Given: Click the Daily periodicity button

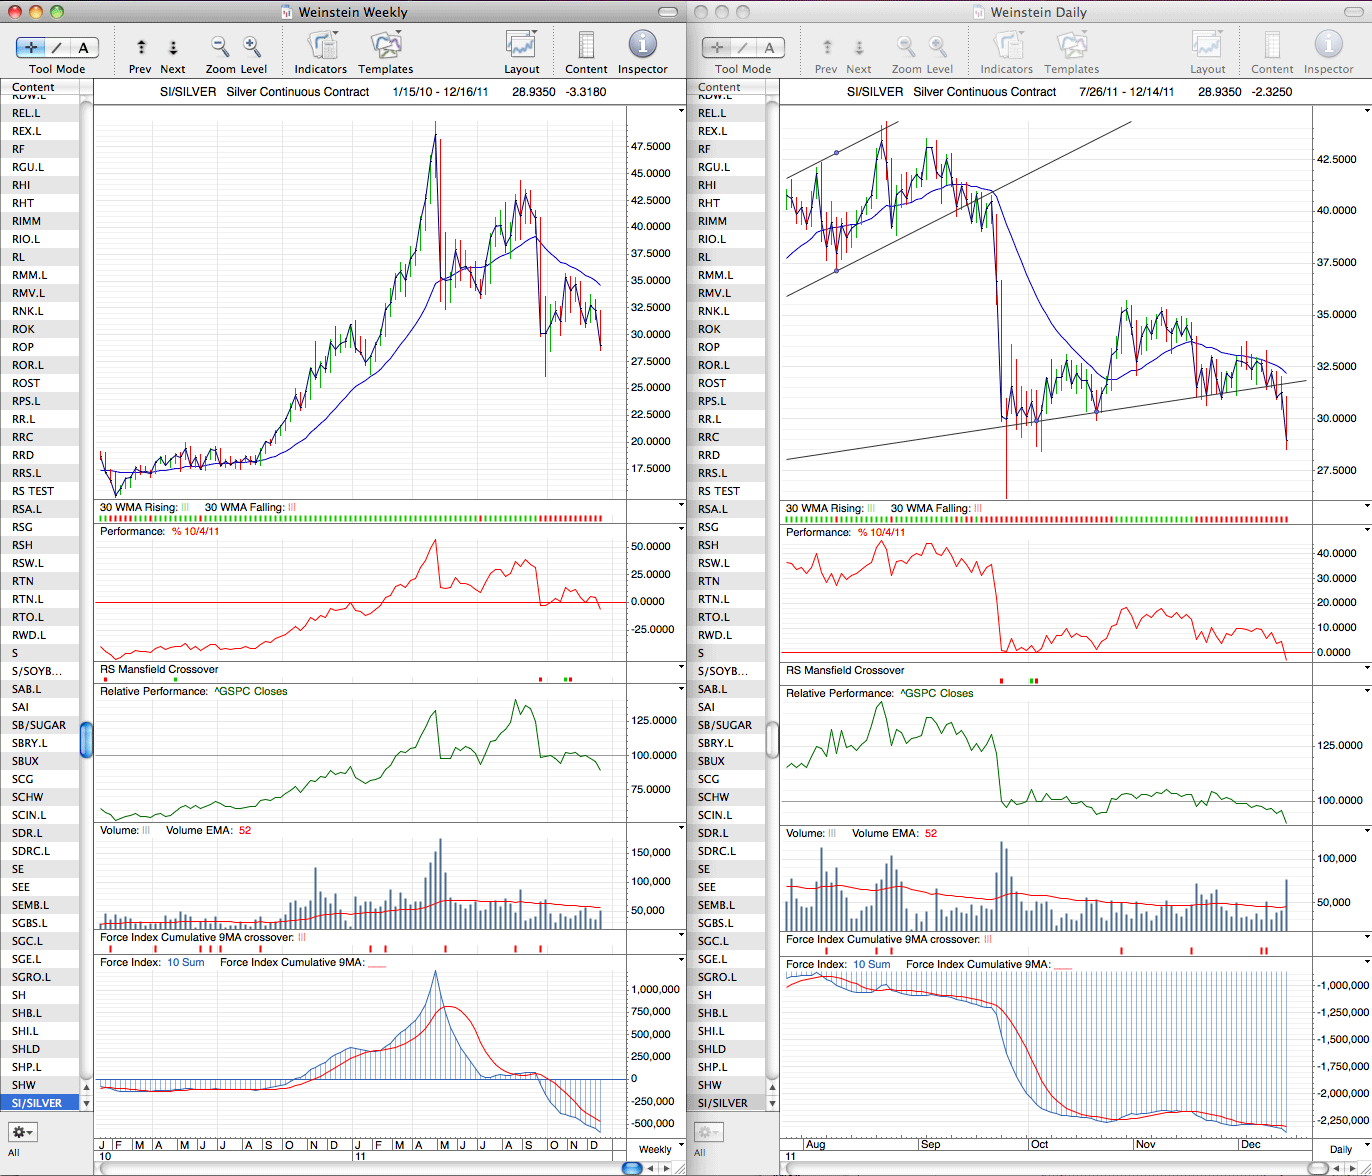Looking at the screenshot, I should pos(1340,1149).
